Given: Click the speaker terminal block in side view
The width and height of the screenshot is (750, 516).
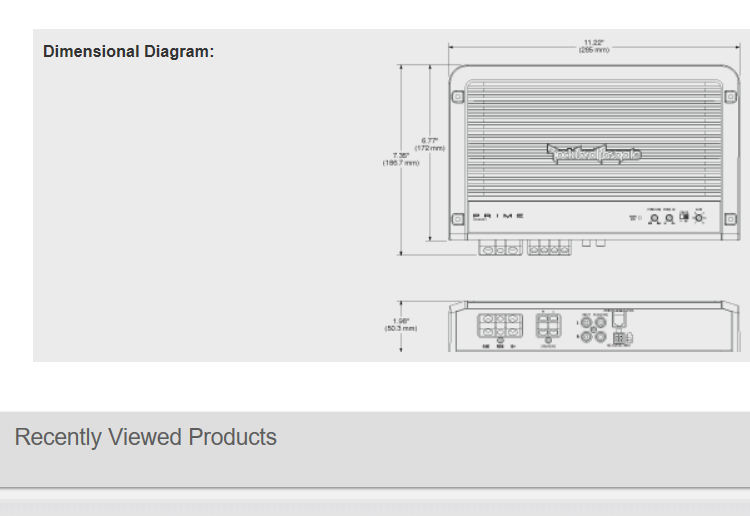Looking at the screenshot, I should coord(548,327).
